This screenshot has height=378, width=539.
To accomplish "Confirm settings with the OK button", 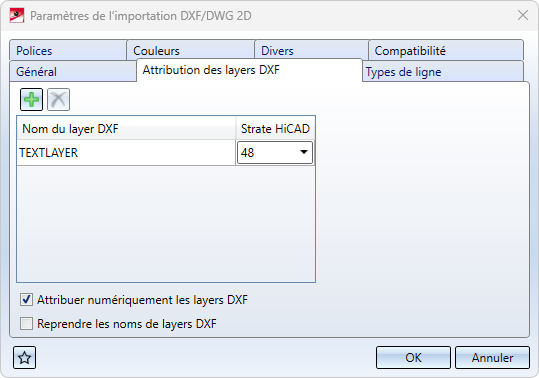I will (413, 358).
